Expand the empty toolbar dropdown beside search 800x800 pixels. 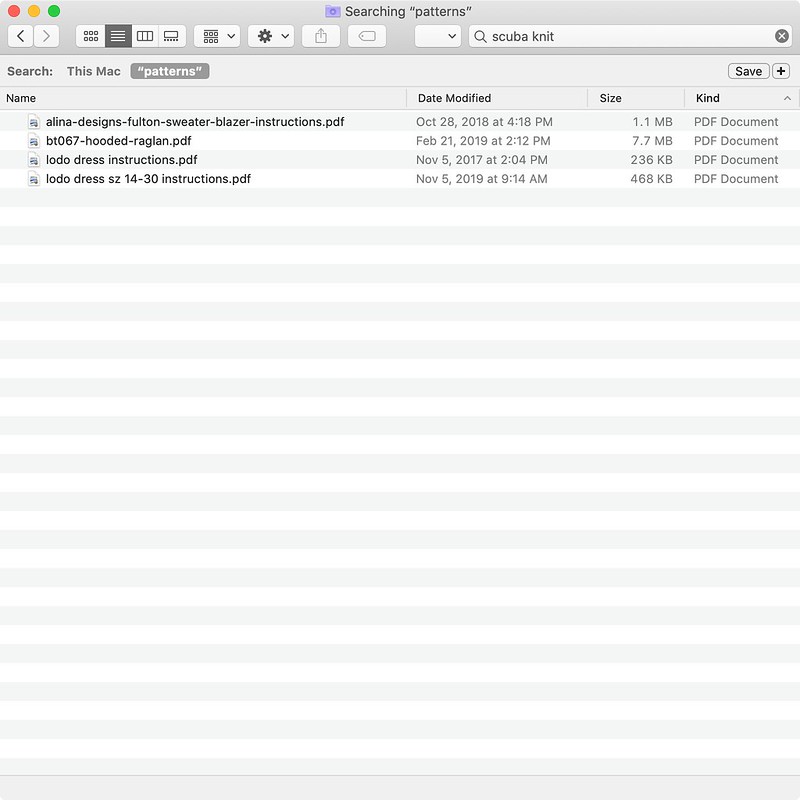438,36
